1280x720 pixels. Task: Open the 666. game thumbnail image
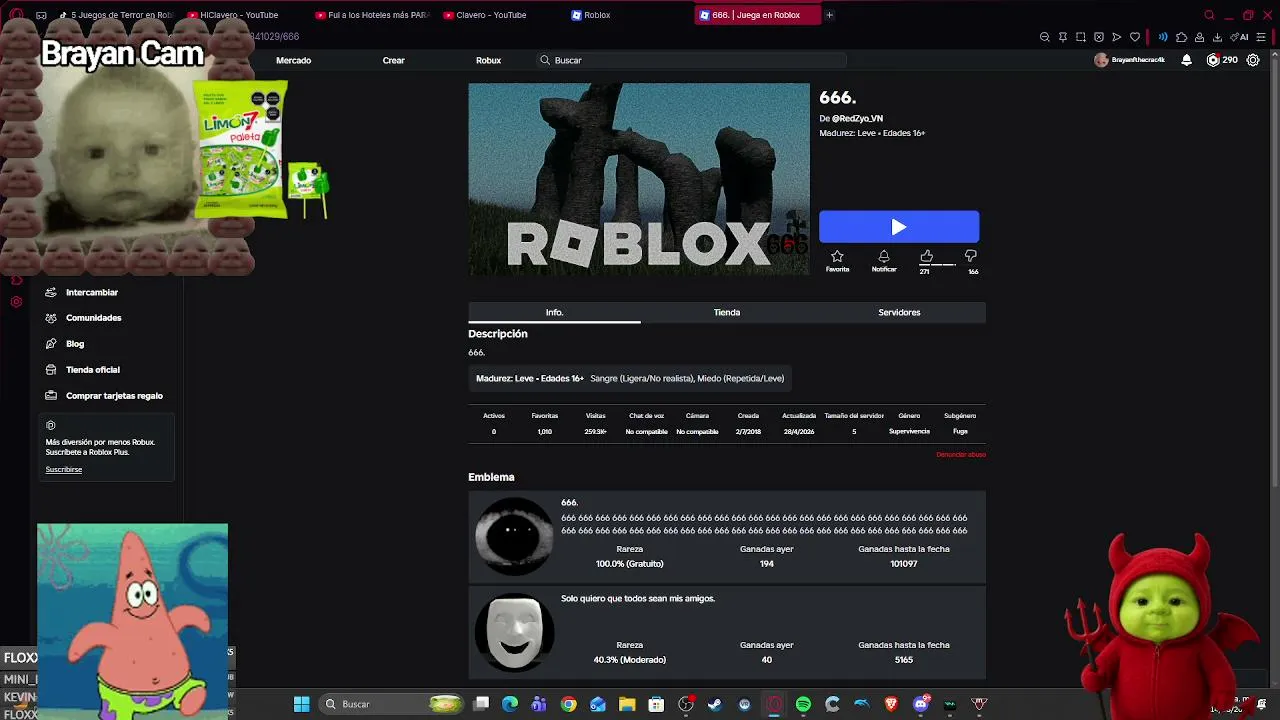[x=639, y=179]
